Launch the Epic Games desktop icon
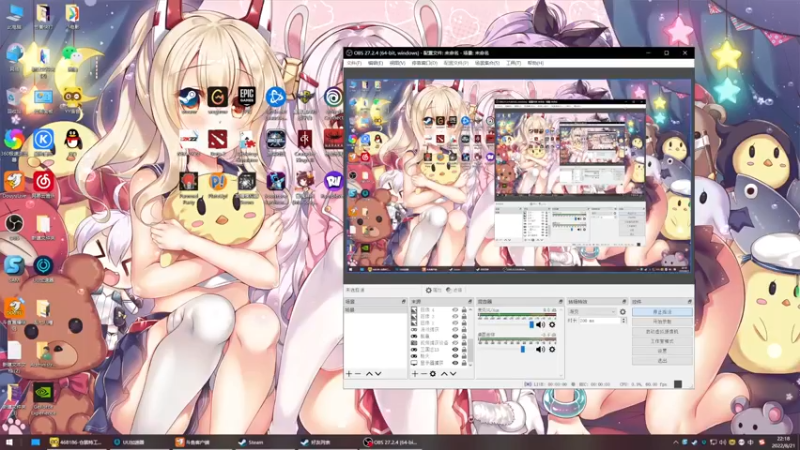Viewport: 800px width, 450px height. pos(247,98)
